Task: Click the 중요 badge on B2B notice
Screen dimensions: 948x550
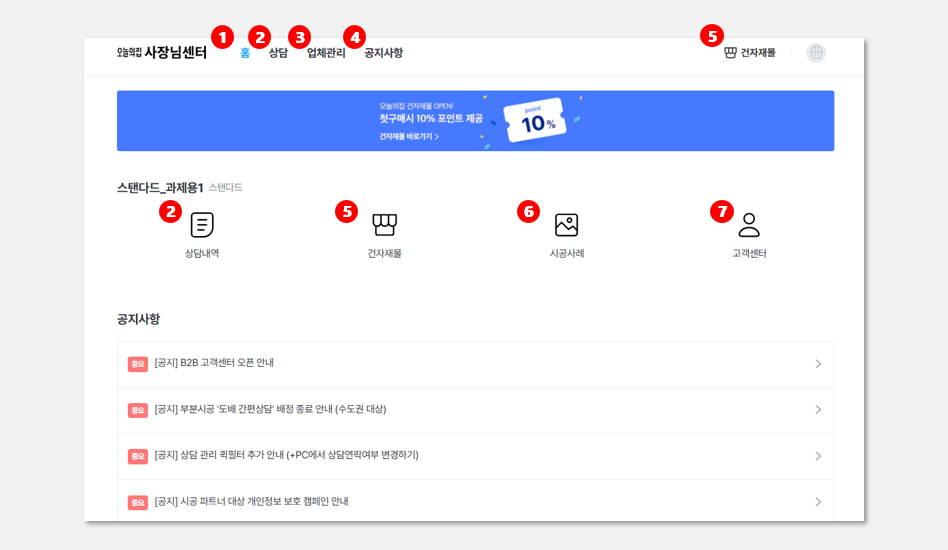Action: pyautogui.click(x=138, y=364)
